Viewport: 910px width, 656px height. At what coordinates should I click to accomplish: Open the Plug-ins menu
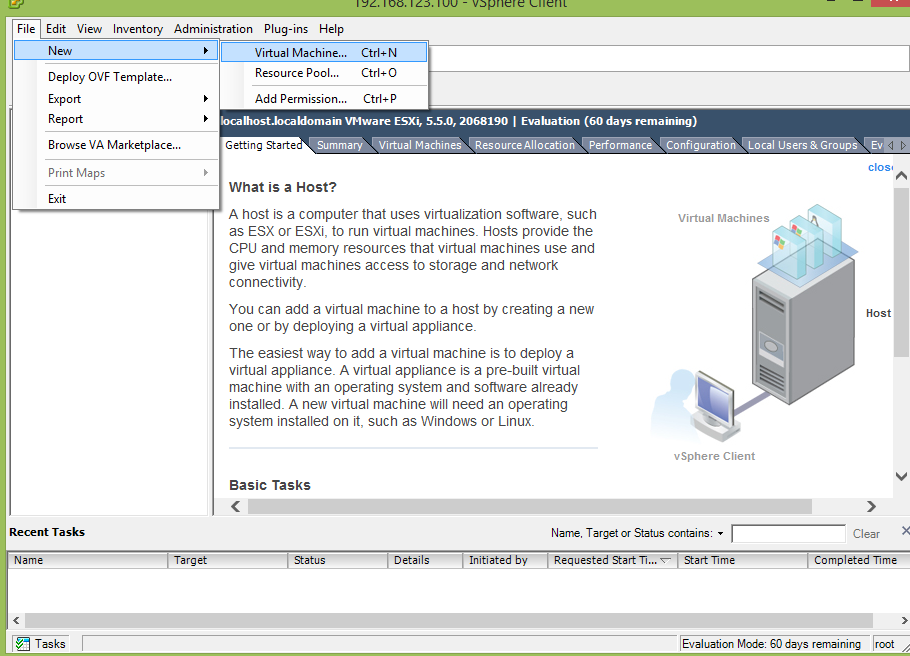point(286,29)
